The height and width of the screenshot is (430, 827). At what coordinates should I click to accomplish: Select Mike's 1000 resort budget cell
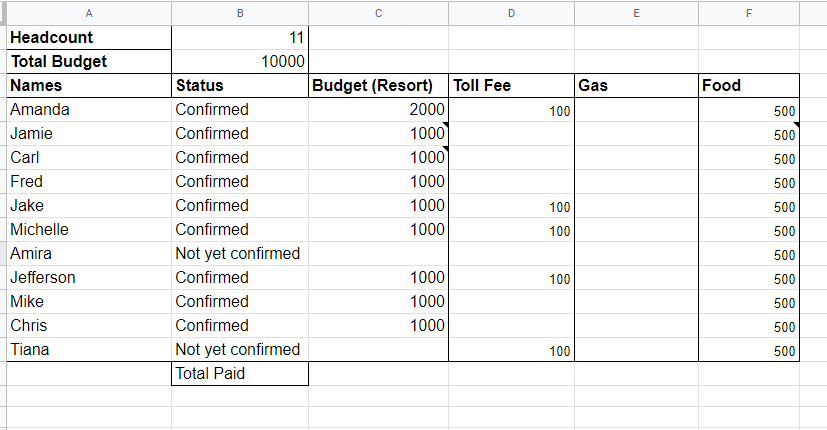click(x=379, y=302)
